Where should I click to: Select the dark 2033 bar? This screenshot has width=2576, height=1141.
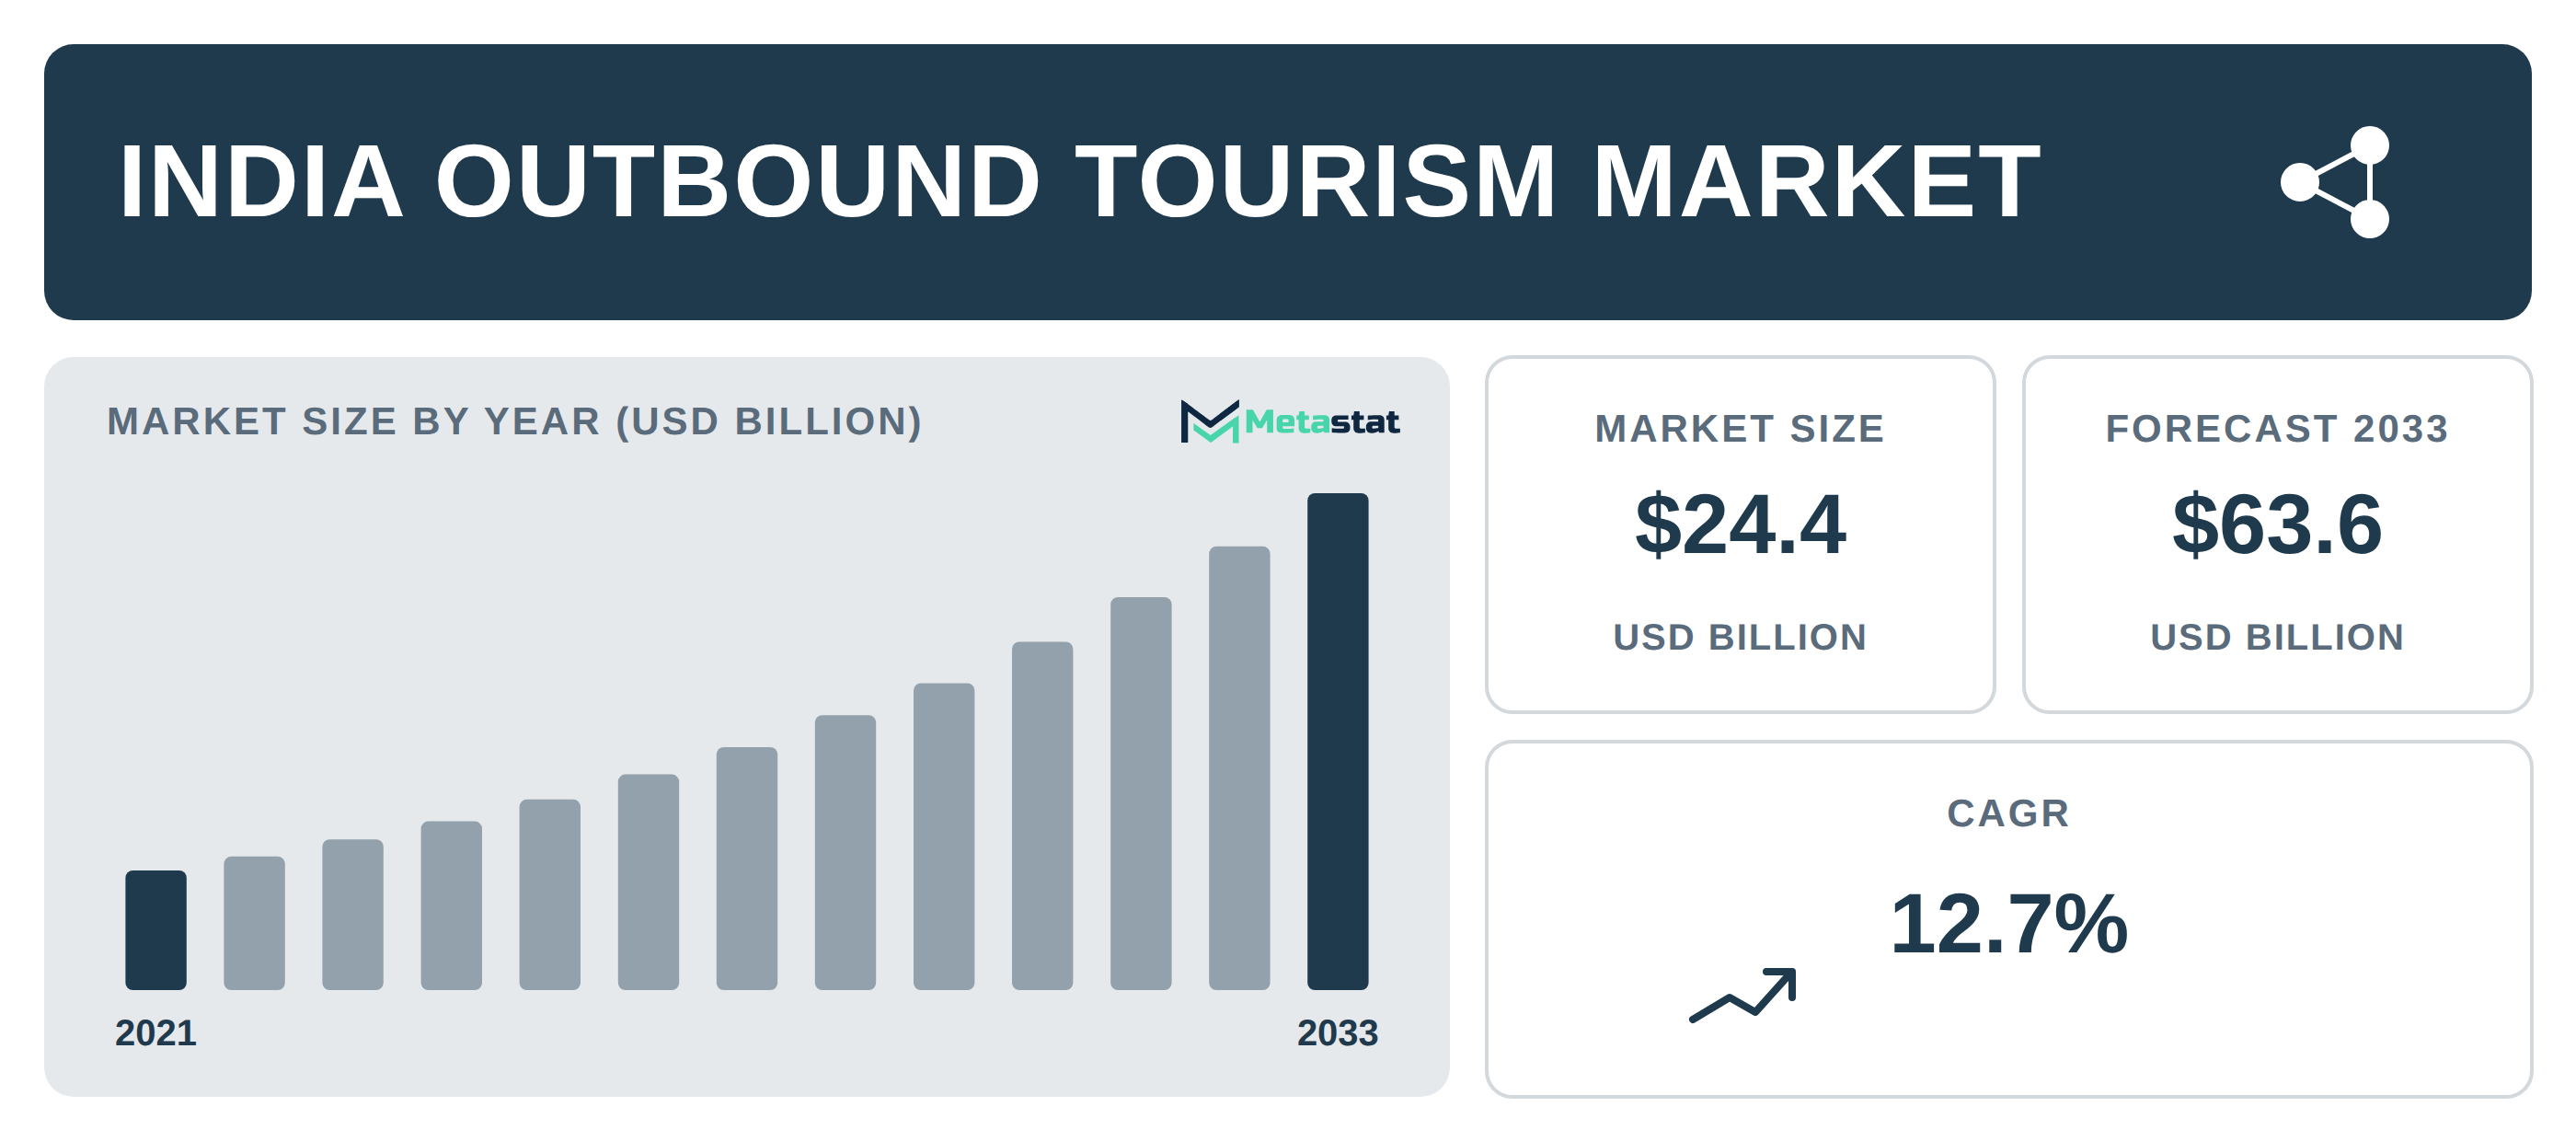tap(1338, 741)
